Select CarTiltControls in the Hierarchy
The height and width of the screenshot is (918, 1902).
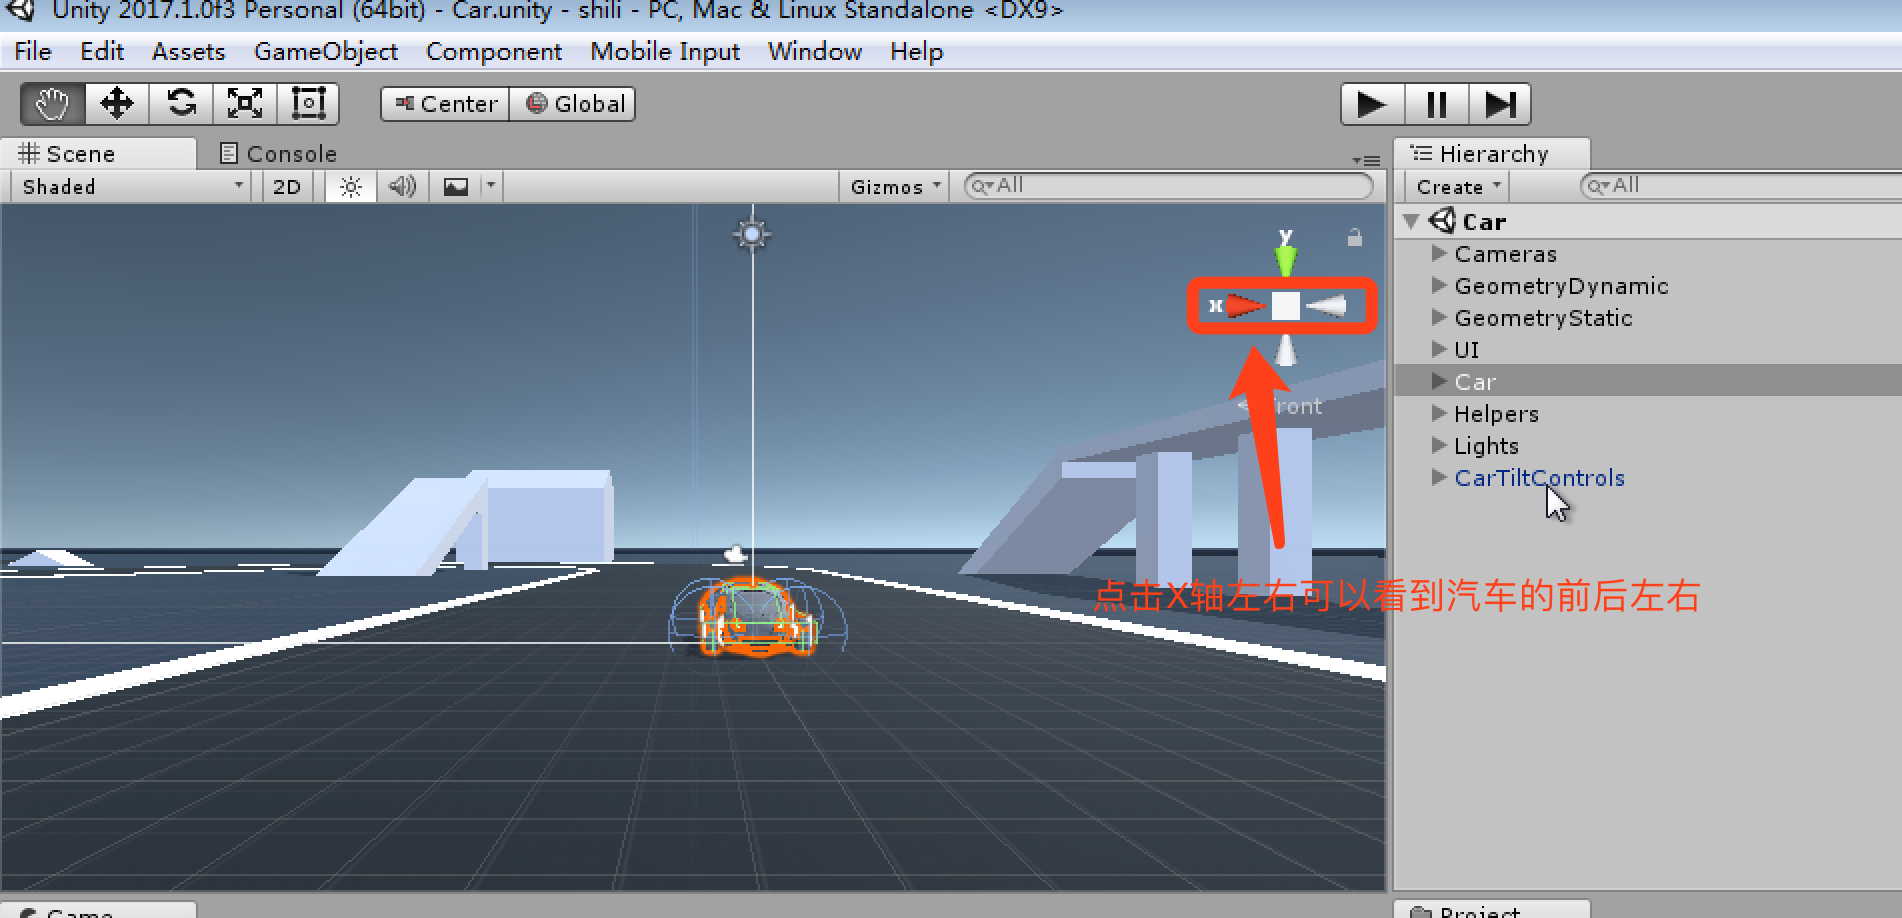click(1540, 478)
